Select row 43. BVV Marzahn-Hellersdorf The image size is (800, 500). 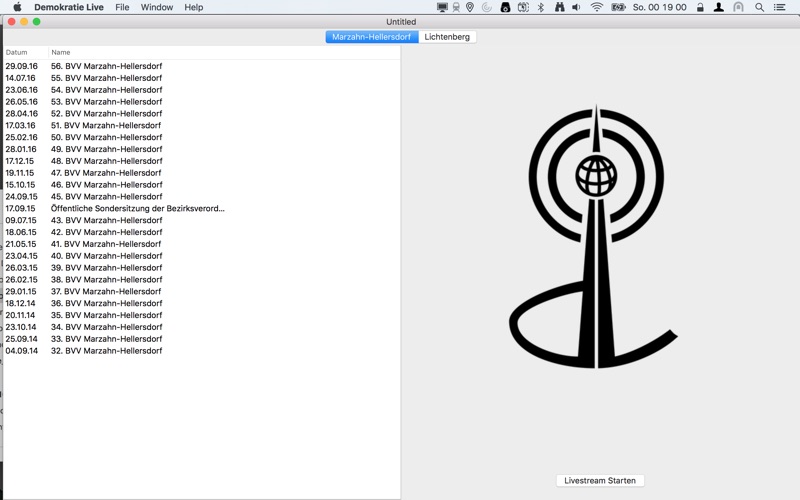[x=202, y=220]
